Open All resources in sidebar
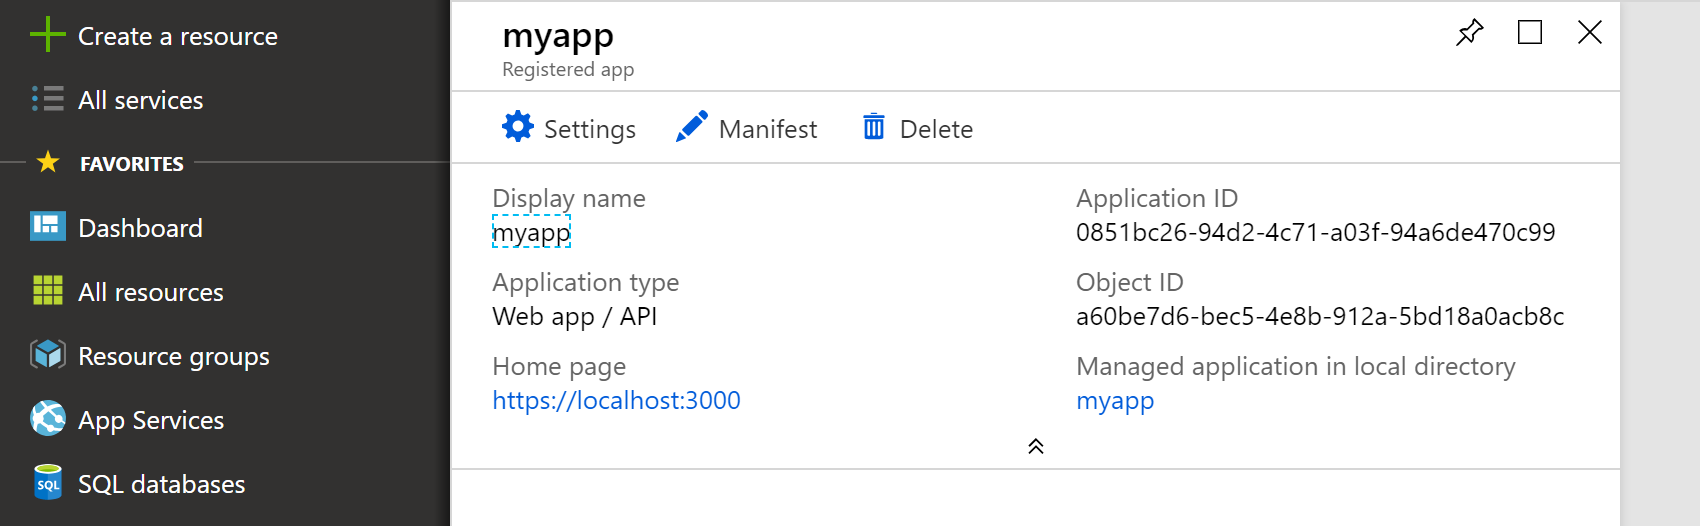1700x526 pixels. coord(151,292)
